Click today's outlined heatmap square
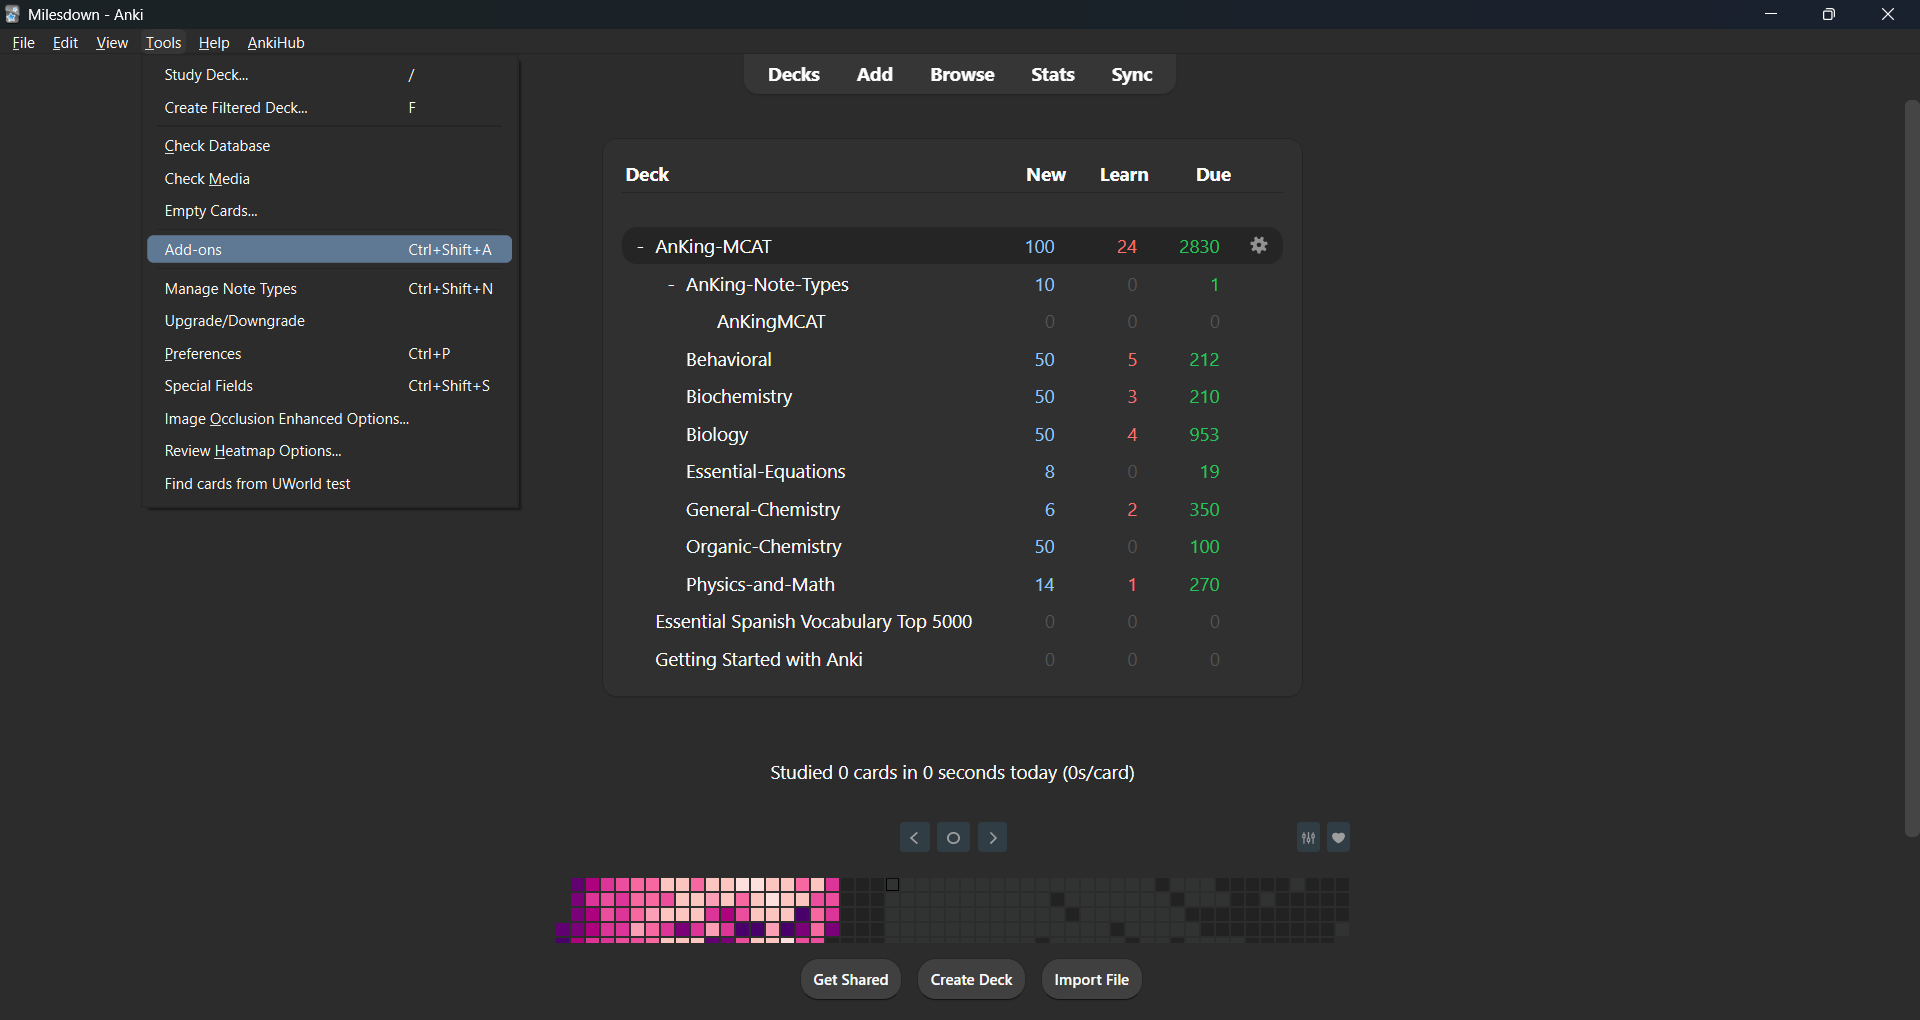Viewport: 1920px width, 1020px height. click(x=893, y=885)
